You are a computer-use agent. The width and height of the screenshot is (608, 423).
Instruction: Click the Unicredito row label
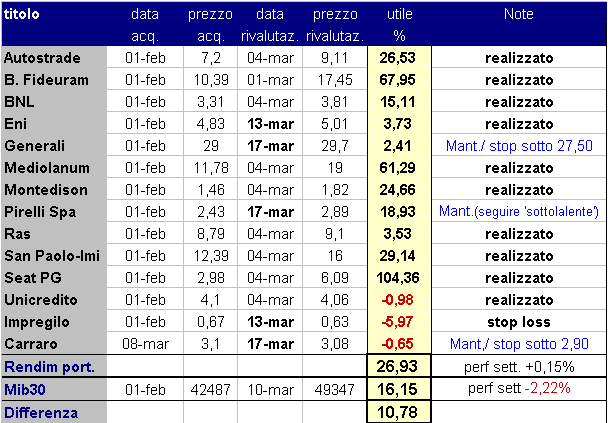point(41,300)
